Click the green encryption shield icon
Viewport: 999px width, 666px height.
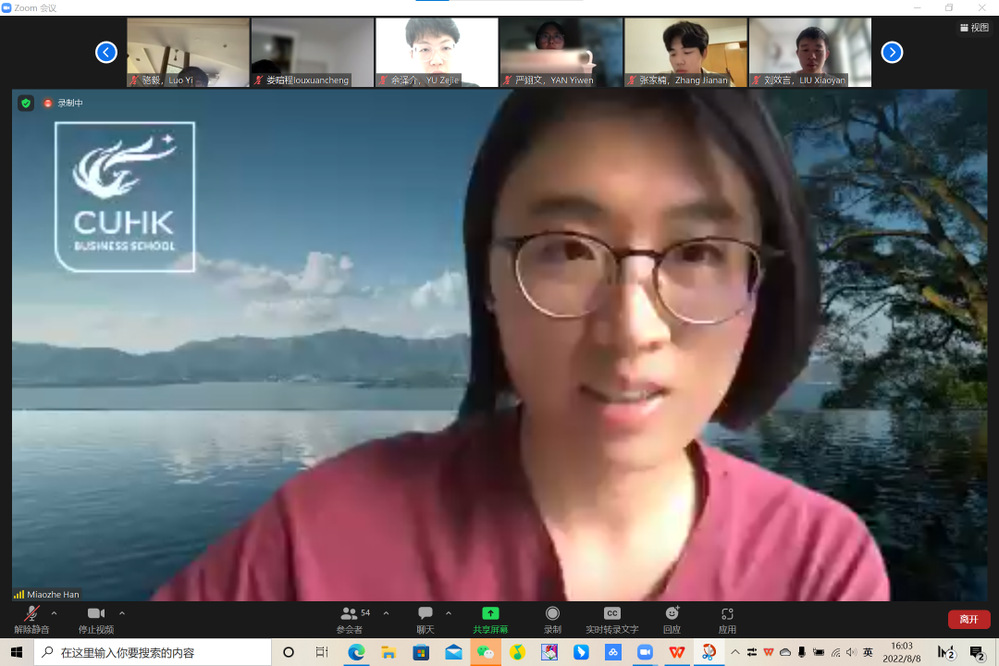pos(26,103)
